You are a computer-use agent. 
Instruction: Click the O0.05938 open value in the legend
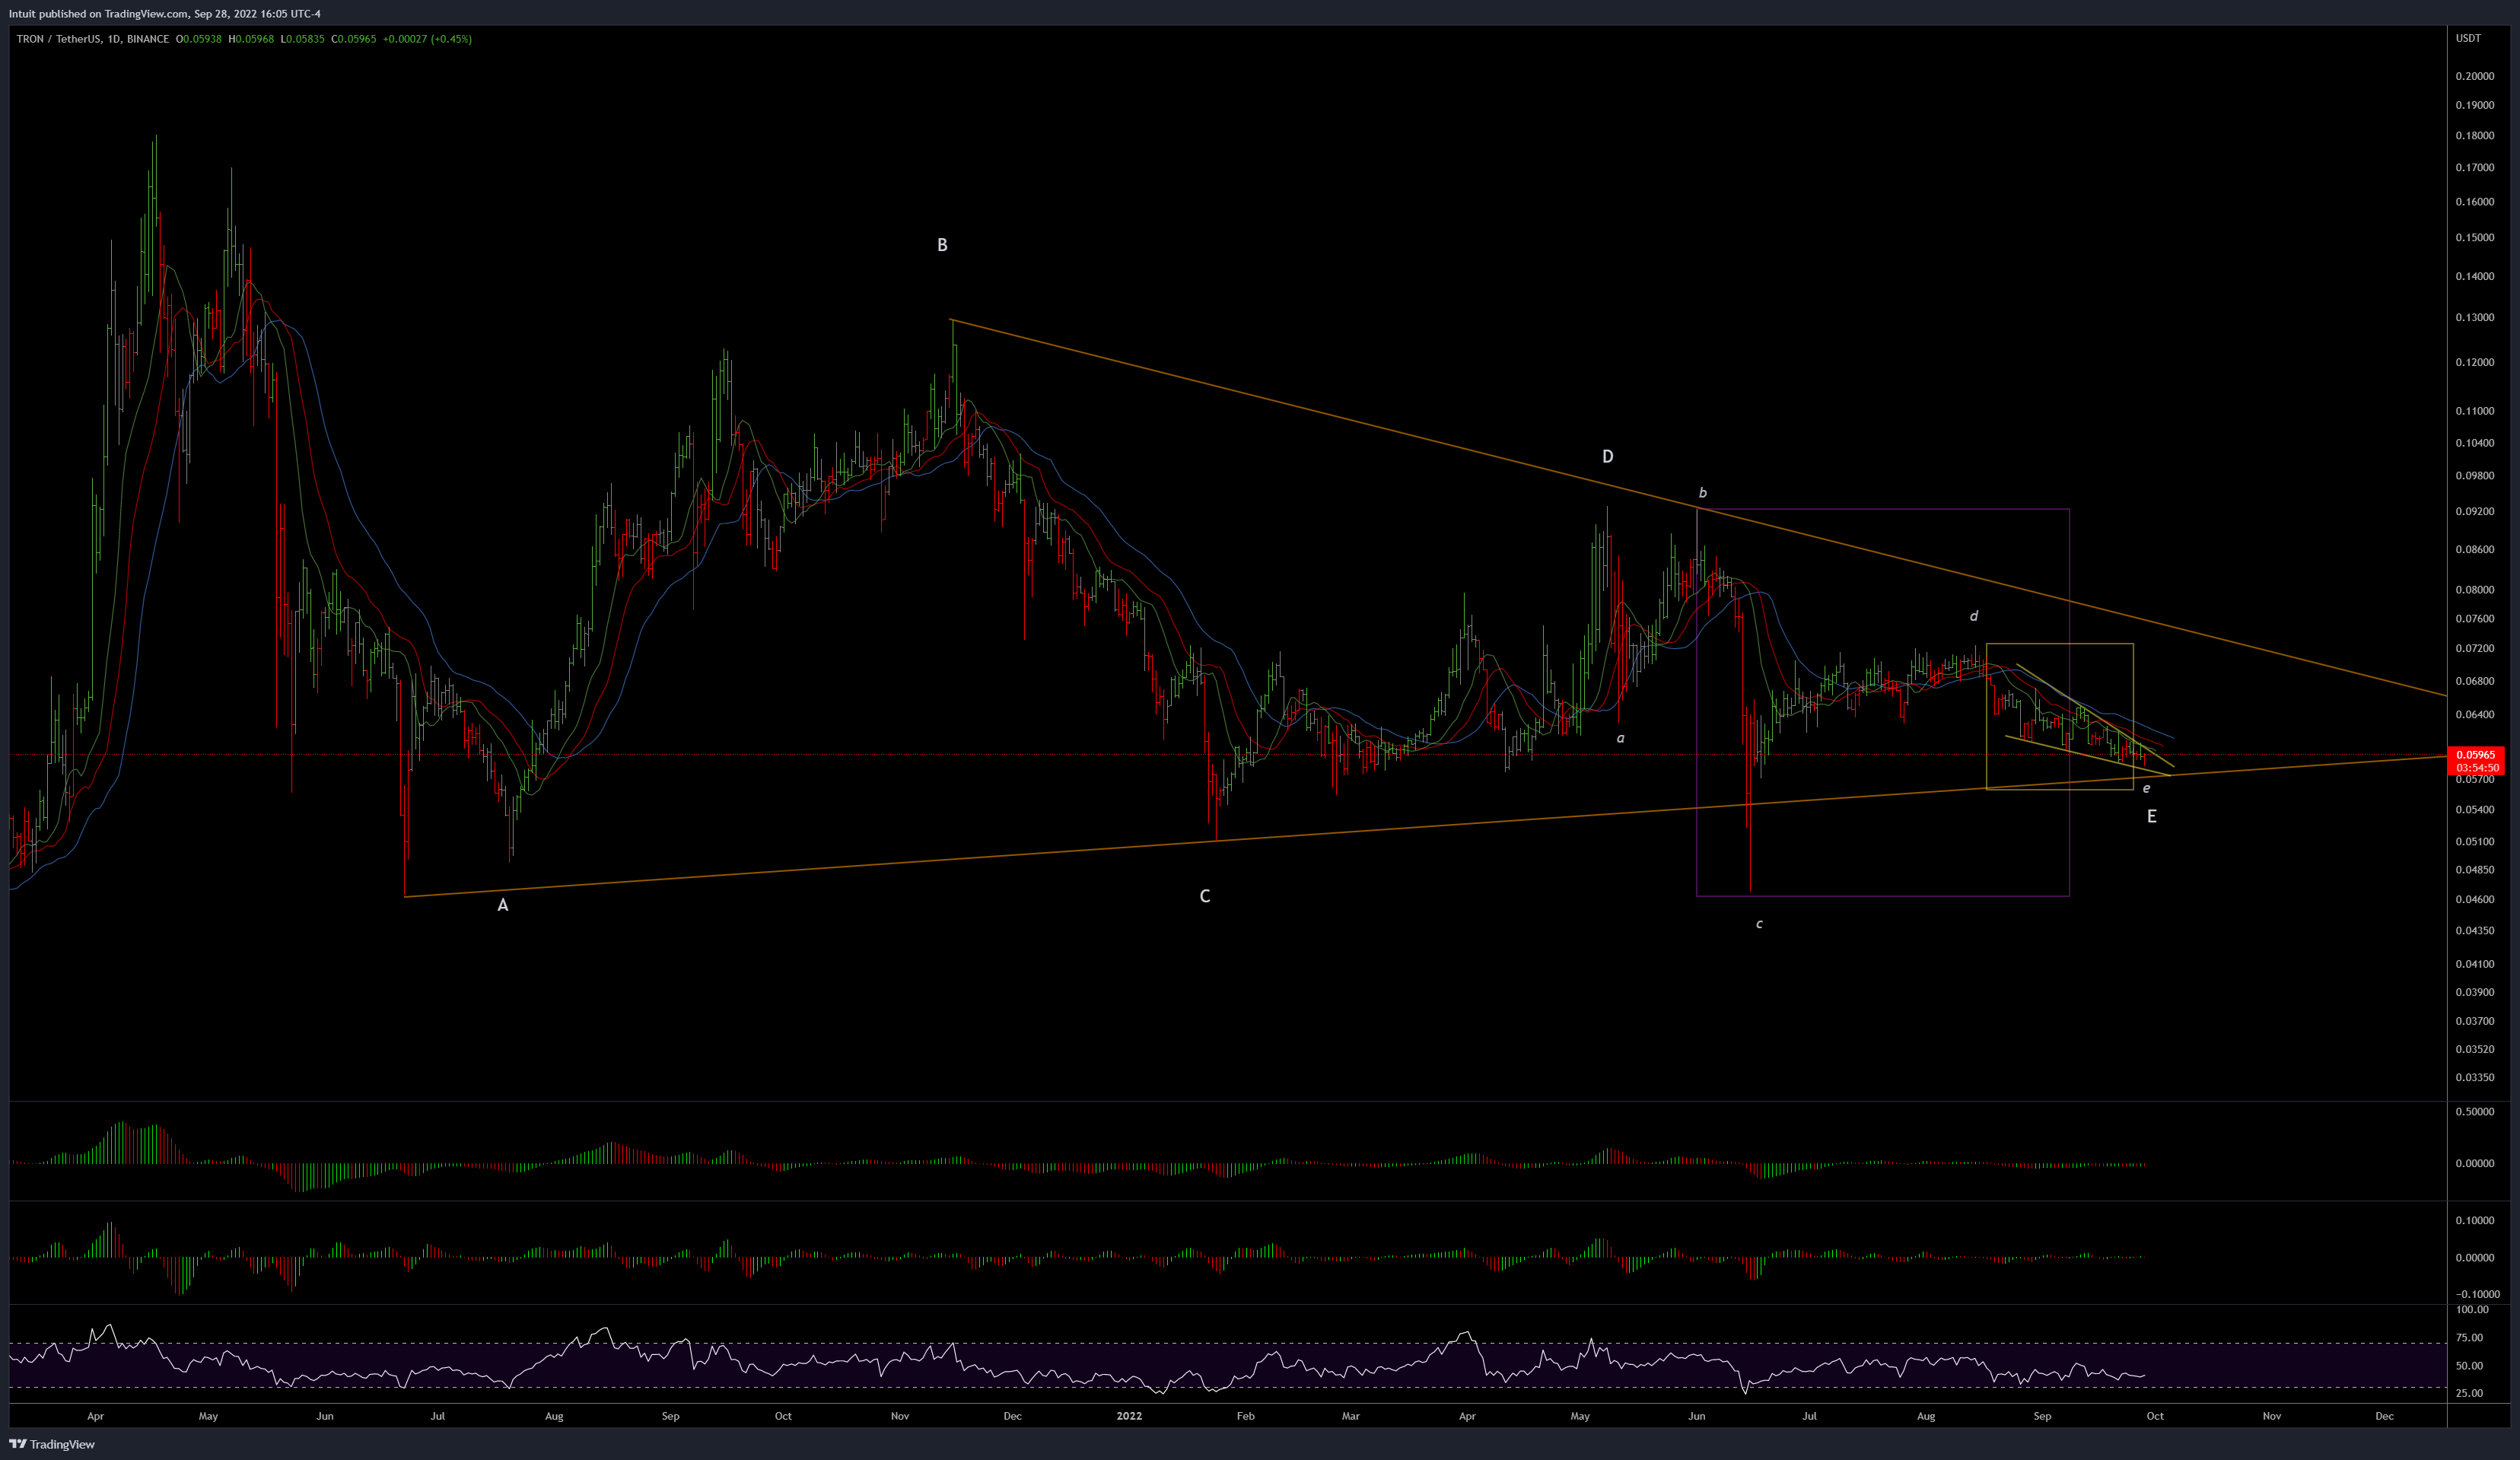(200, 39)
